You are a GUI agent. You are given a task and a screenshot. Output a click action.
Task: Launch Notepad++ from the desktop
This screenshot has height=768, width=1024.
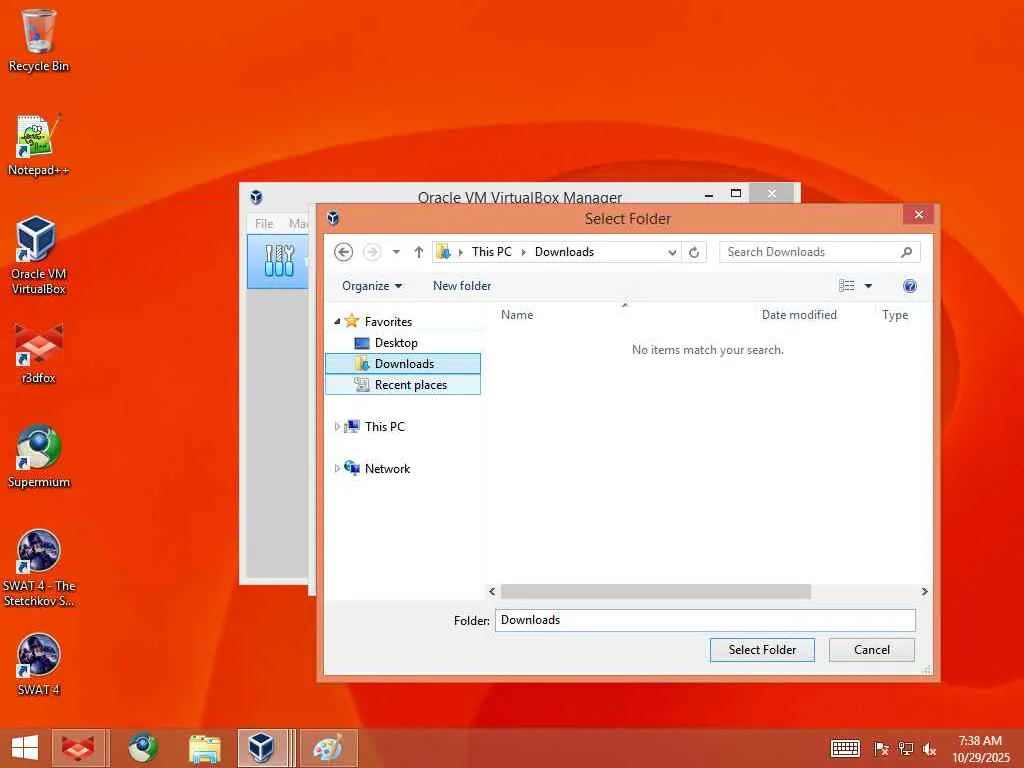click(38, 145)
